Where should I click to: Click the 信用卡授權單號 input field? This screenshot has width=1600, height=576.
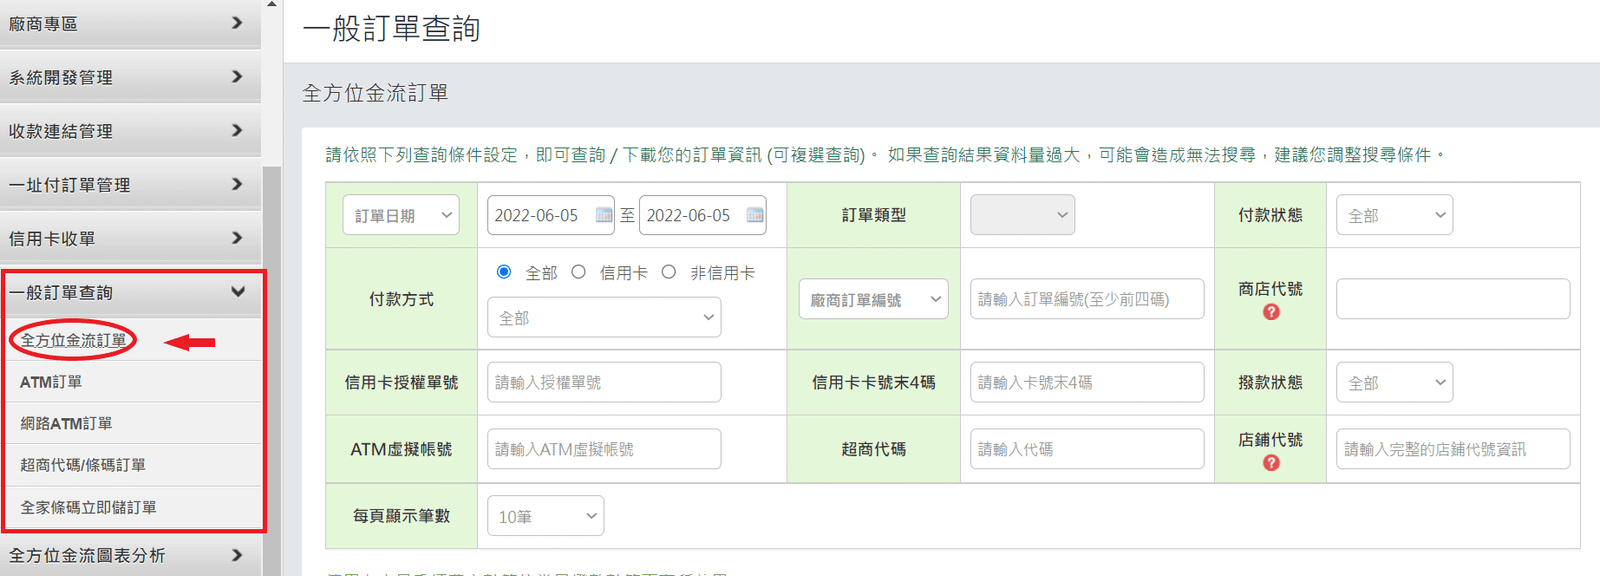[604, 382]
